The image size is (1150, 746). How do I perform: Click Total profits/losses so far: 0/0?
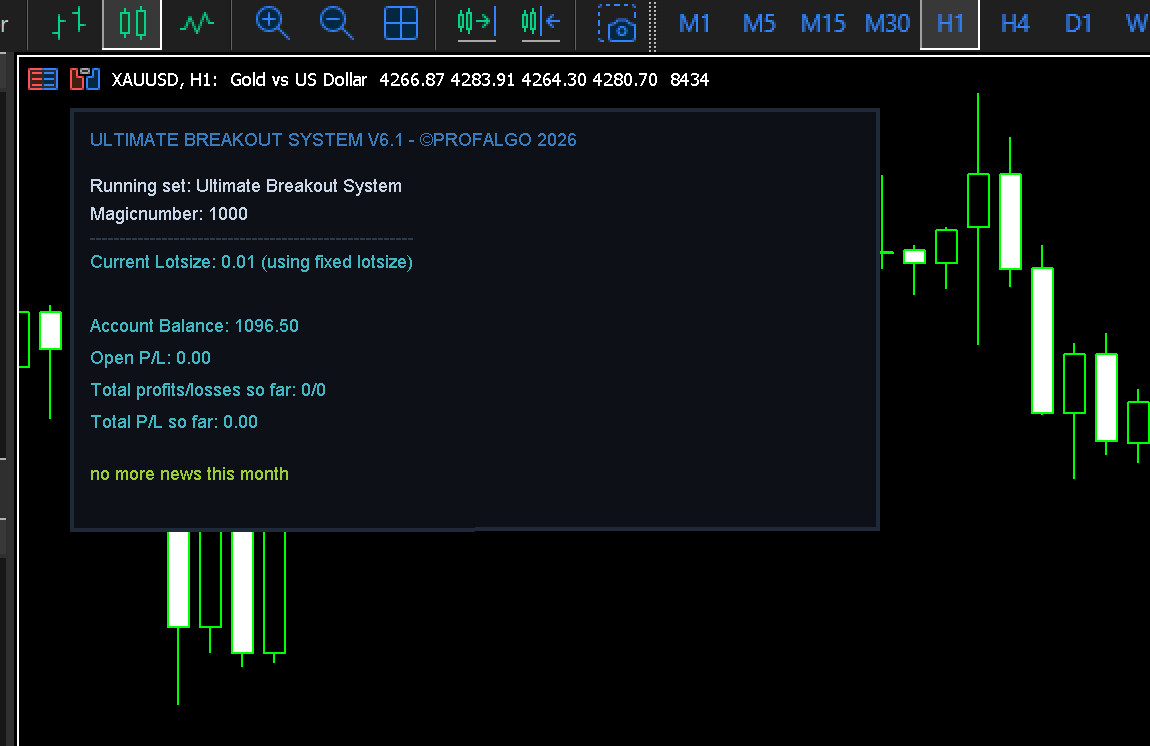208,390
